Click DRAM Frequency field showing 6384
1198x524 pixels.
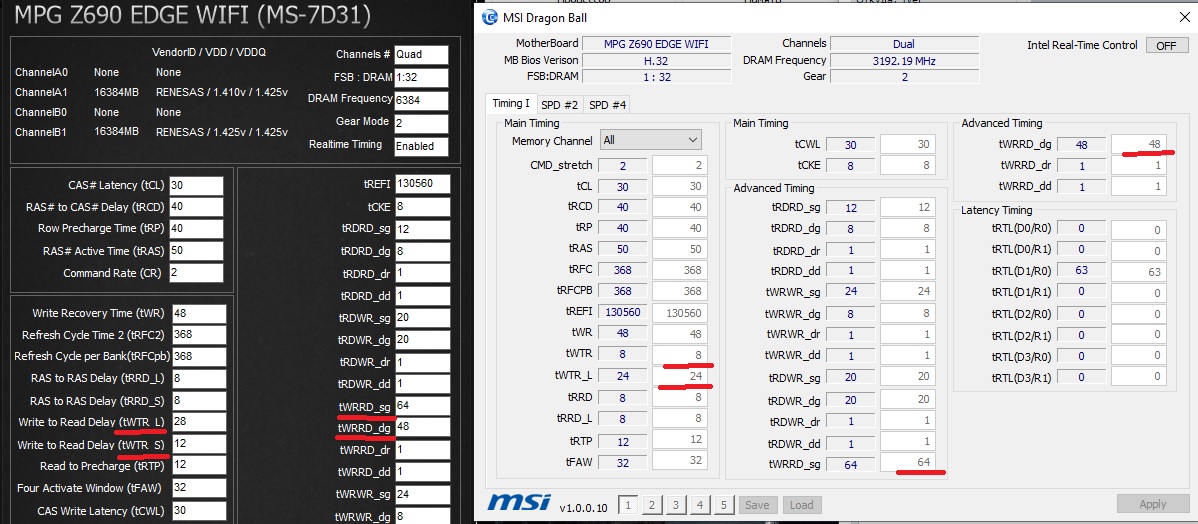pyautogui.click(x=421, y=99)
